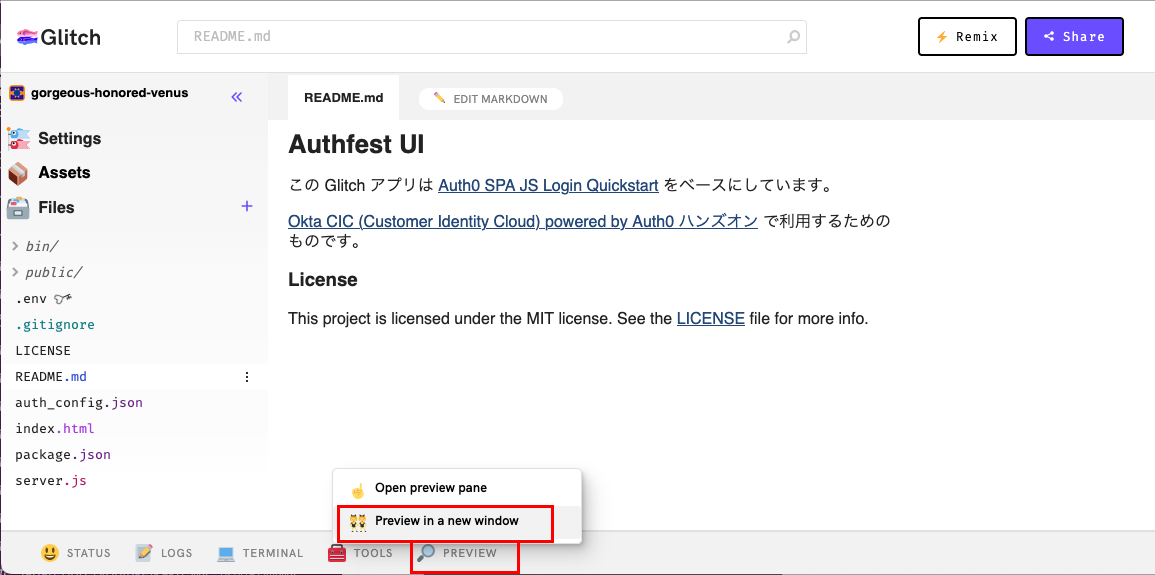Screen dimensions: 1155x575
Task: Select Preview in a new window
Action: pos(457,521)
